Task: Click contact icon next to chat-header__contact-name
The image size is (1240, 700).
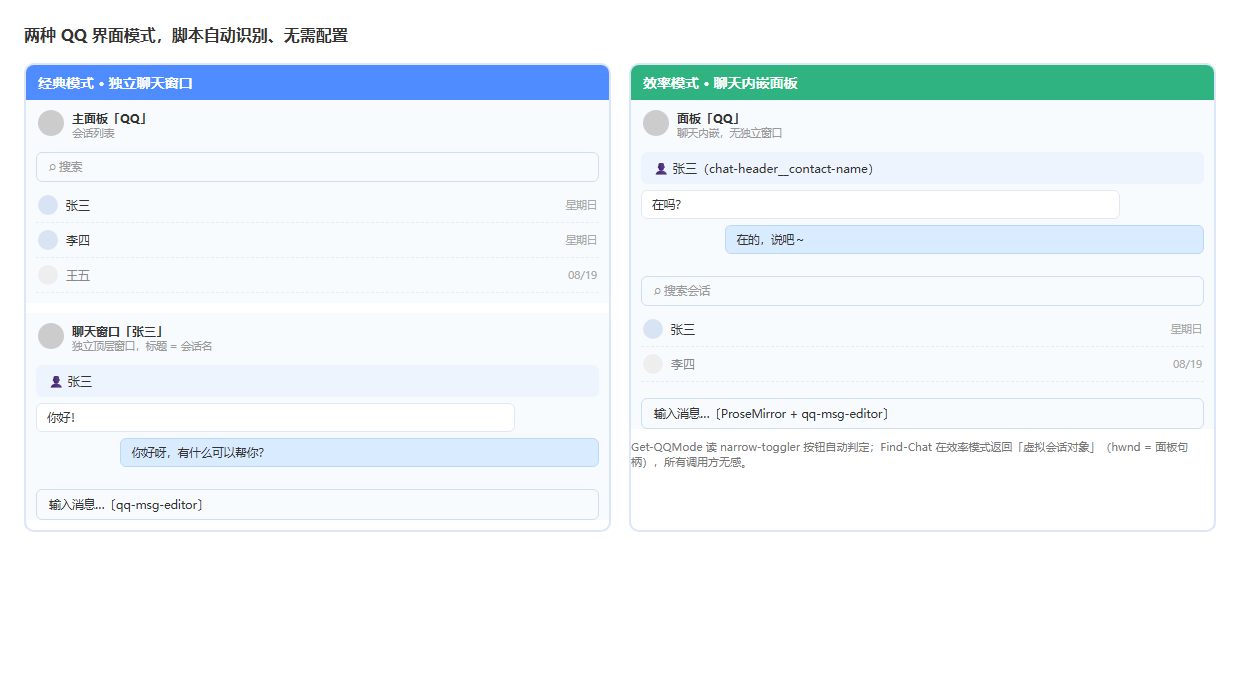Action: click(x=661, y=168)
